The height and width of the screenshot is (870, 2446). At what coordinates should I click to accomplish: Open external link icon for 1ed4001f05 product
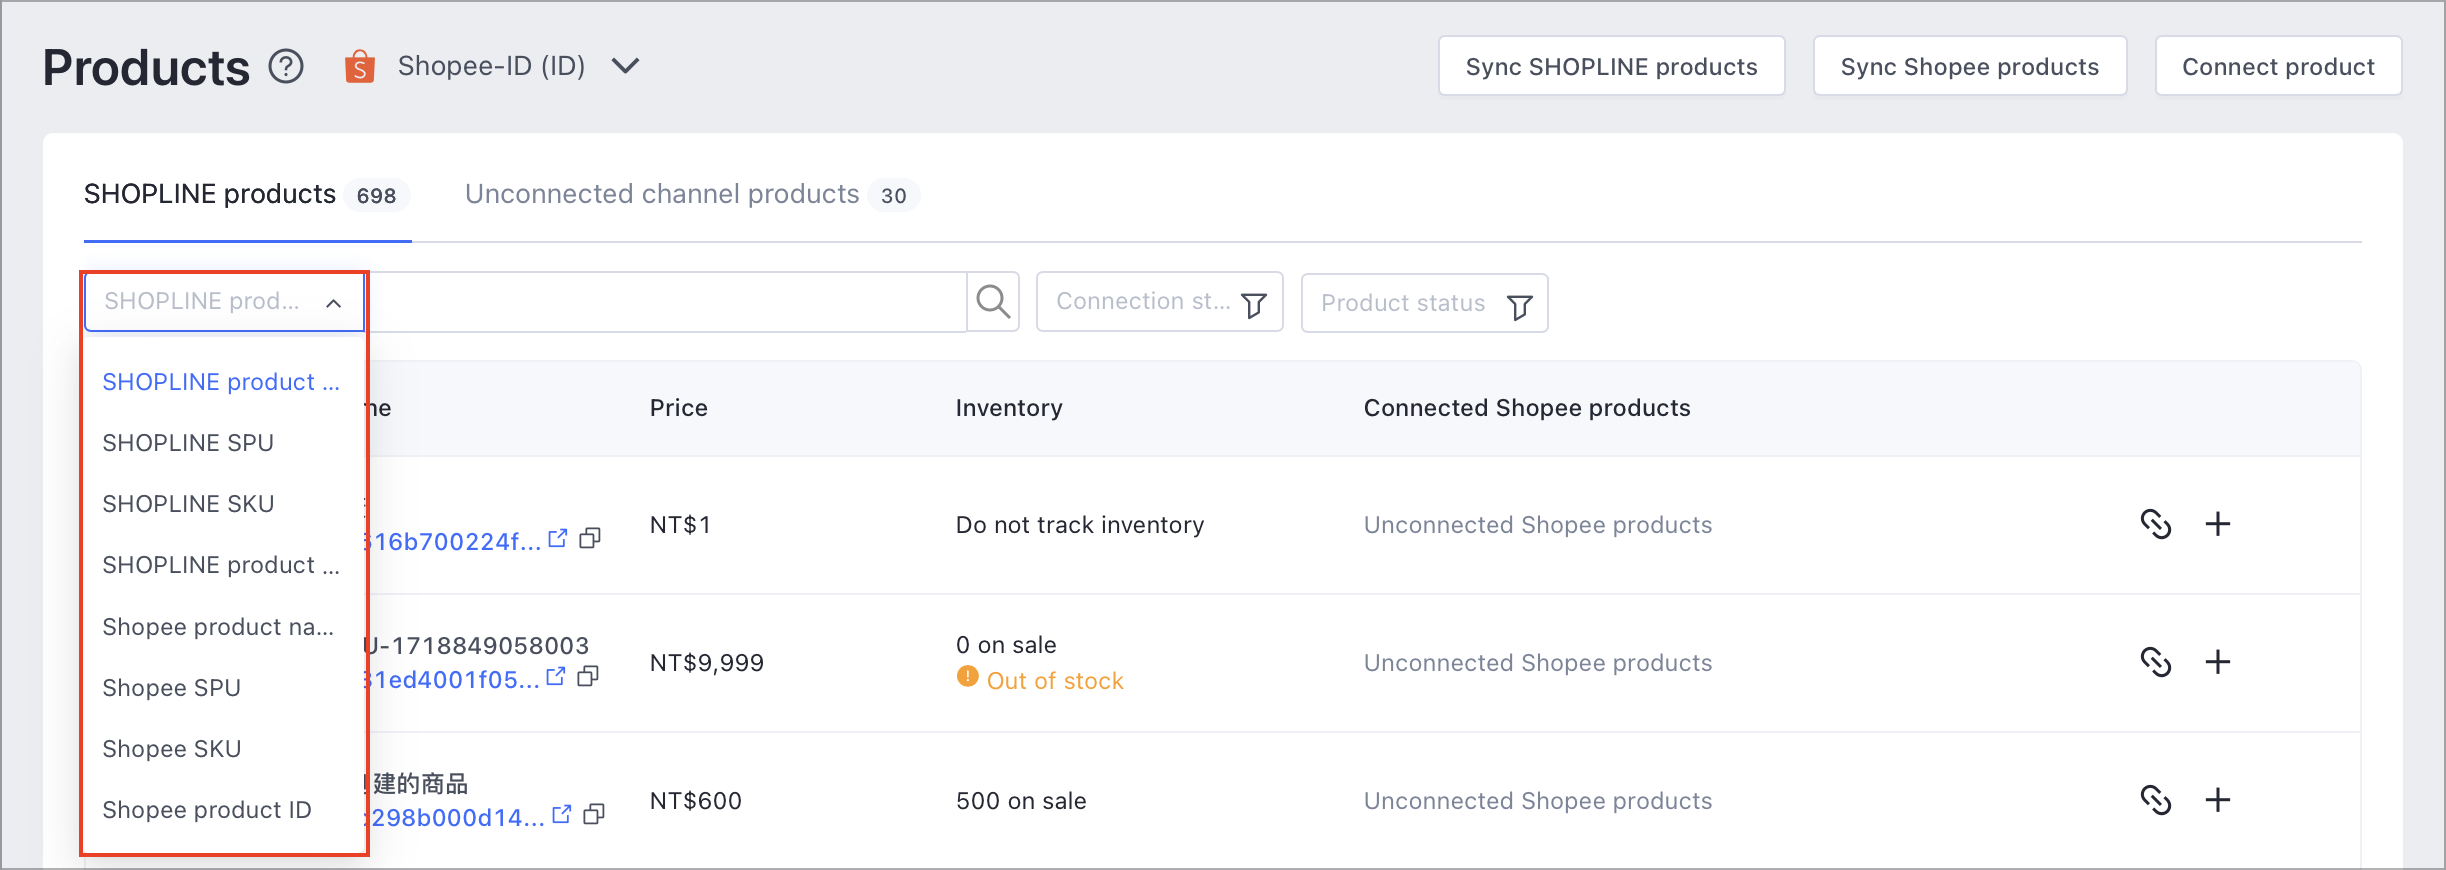(x=556, y=676)
